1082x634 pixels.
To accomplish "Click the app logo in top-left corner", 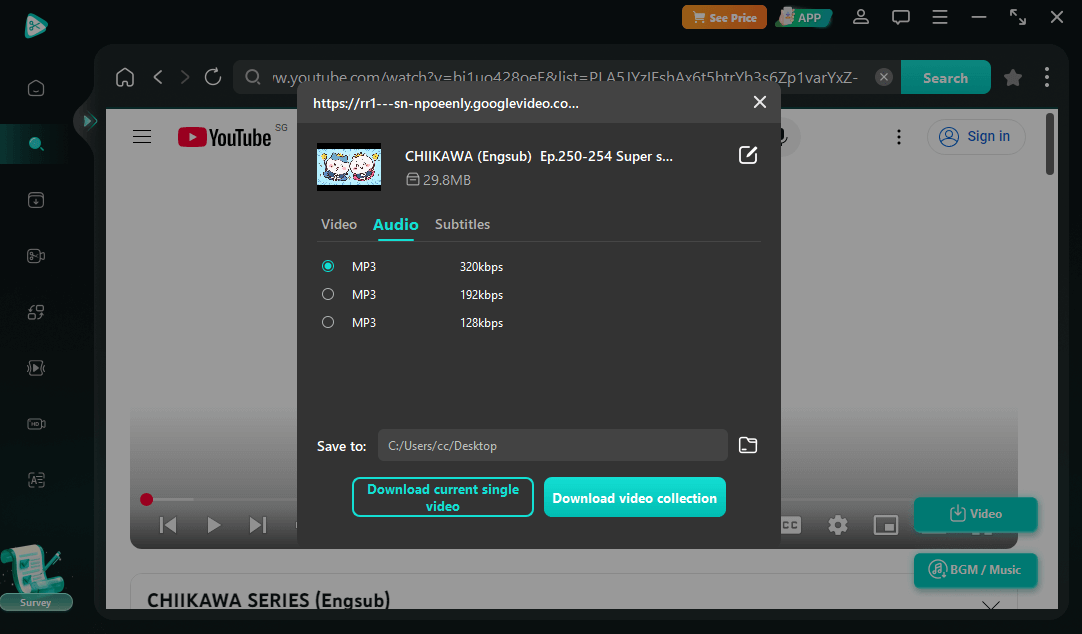I will (35, 26).
